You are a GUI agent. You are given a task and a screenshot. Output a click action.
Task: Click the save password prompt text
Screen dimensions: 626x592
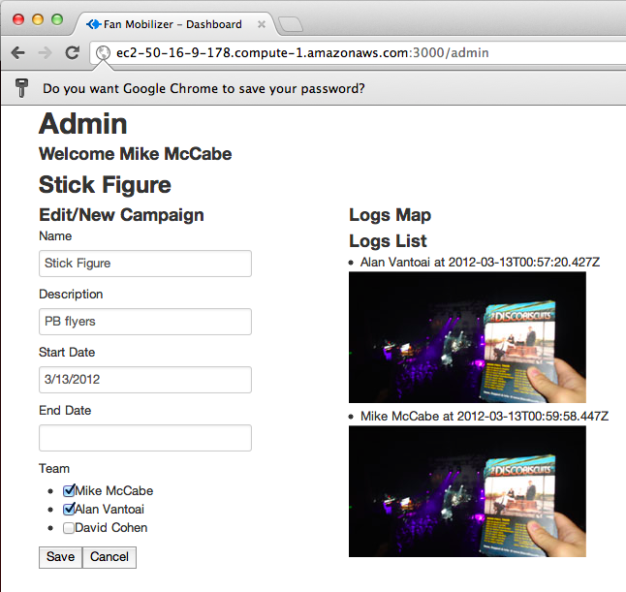tap(204, 88)
